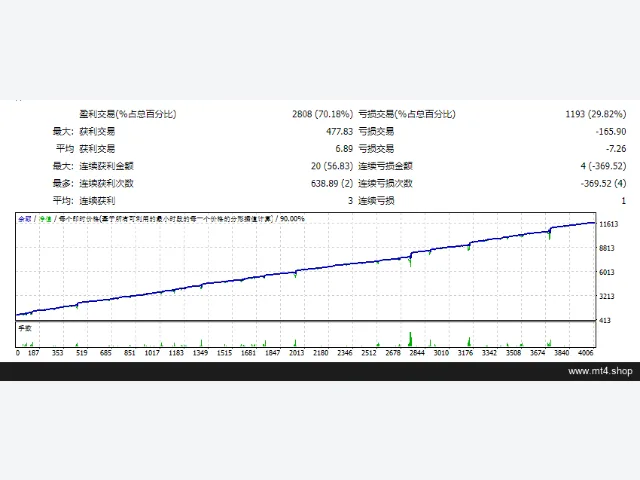Viewport: 640px width, 480px height.
Task: Click the 2678 x-axis label
Action: (393, 353)
